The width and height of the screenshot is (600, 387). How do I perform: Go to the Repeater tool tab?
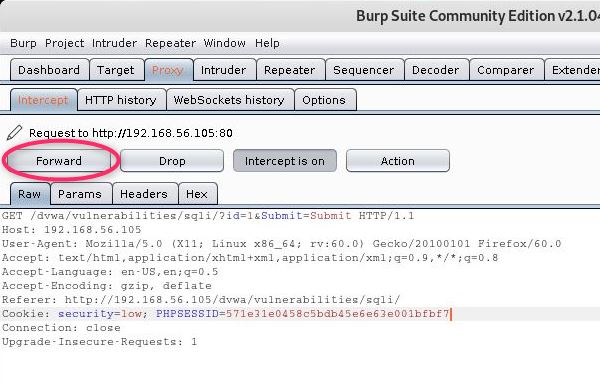(290, 70)
